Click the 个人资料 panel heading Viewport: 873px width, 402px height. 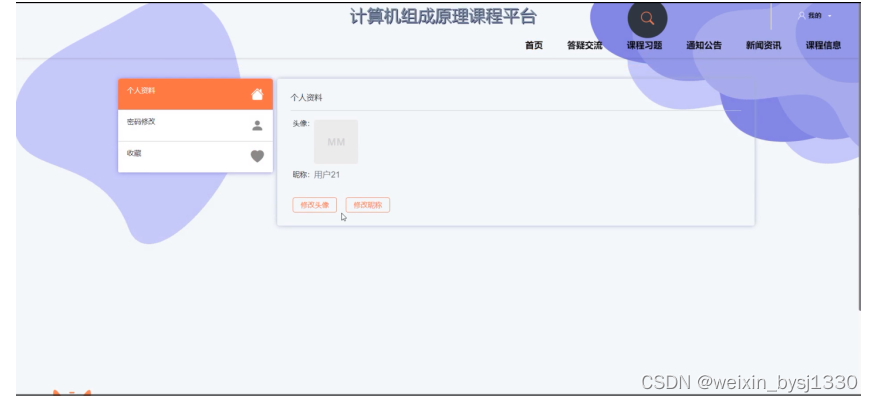[x=306, y=98]
